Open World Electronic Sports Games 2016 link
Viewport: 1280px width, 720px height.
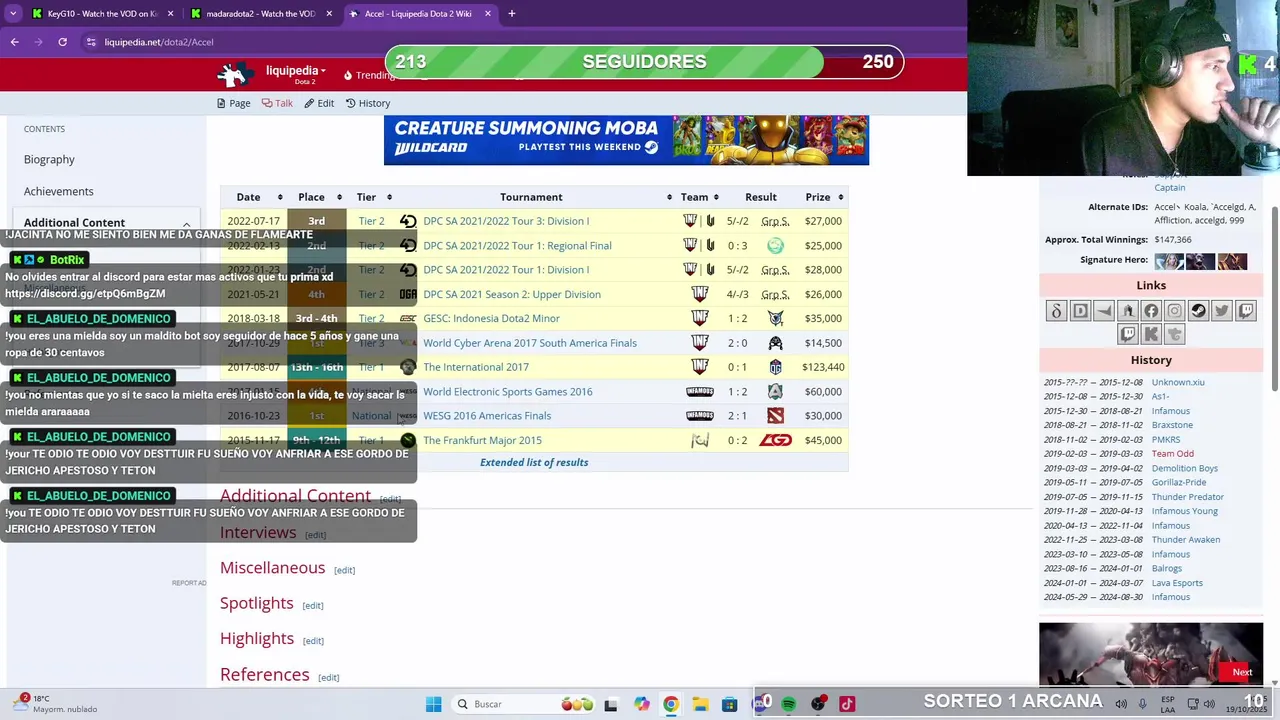(x=508, y=392)
